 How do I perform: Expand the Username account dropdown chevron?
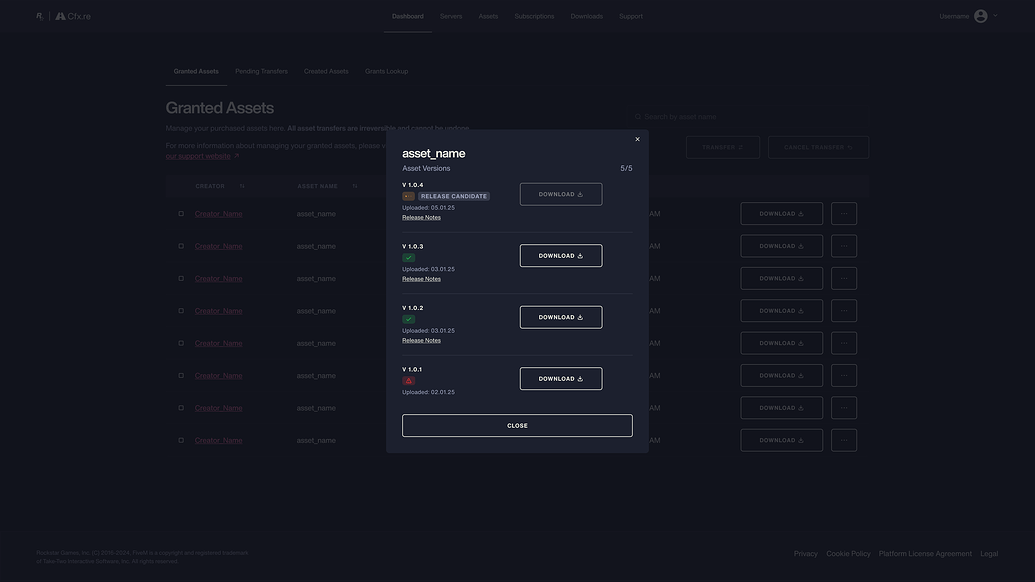coord(995,16)
